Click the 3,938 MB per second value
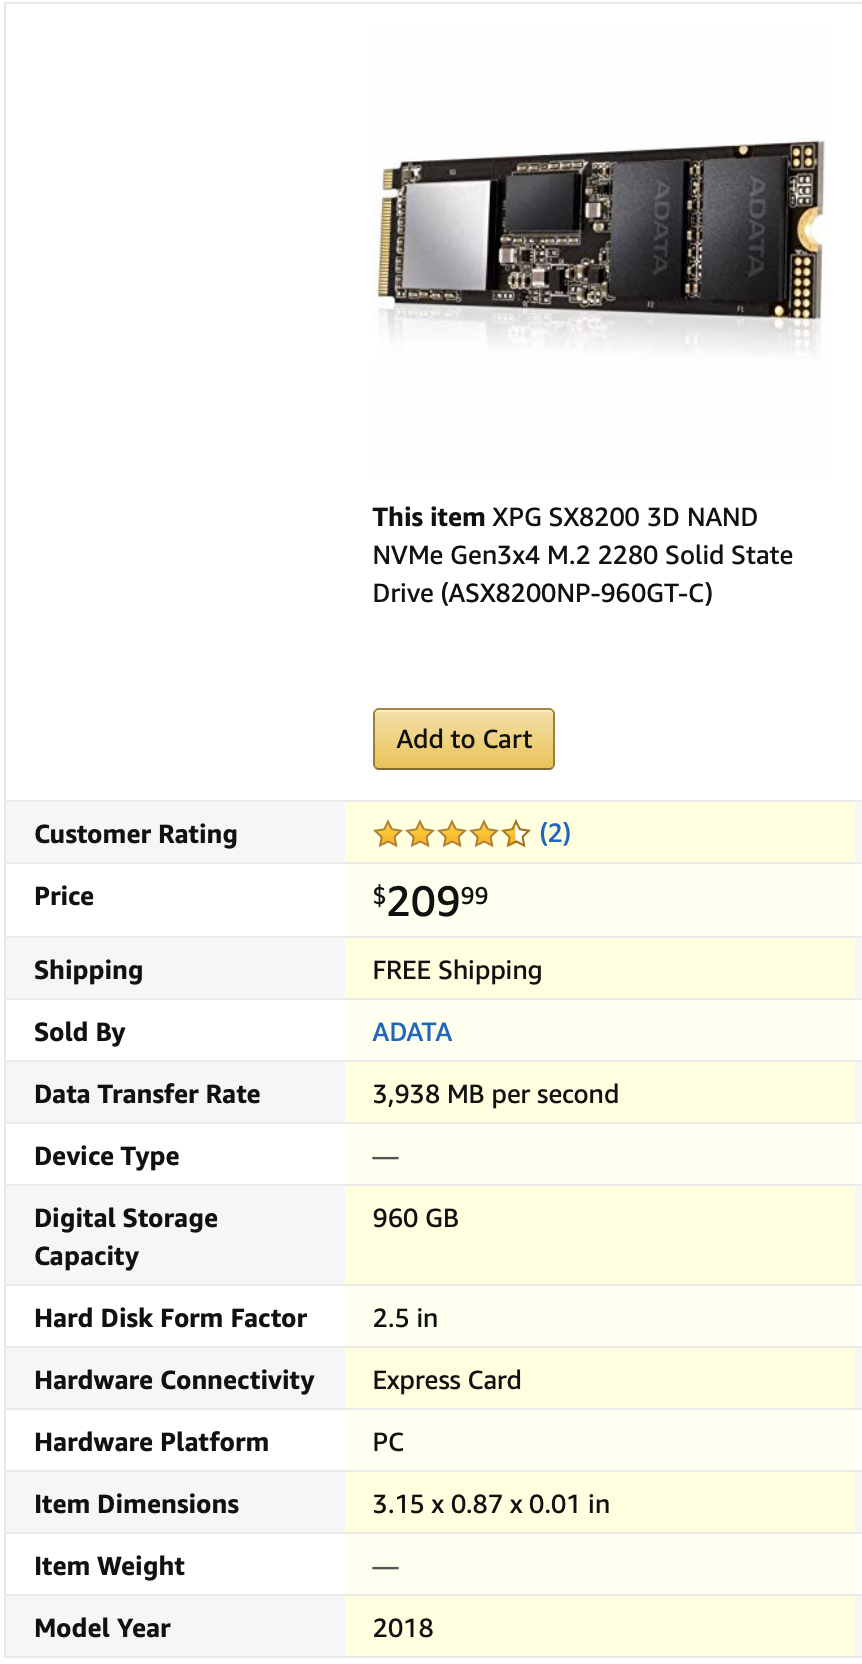862x1664 pixels. pyautogui.click(x=495, y=1094)
